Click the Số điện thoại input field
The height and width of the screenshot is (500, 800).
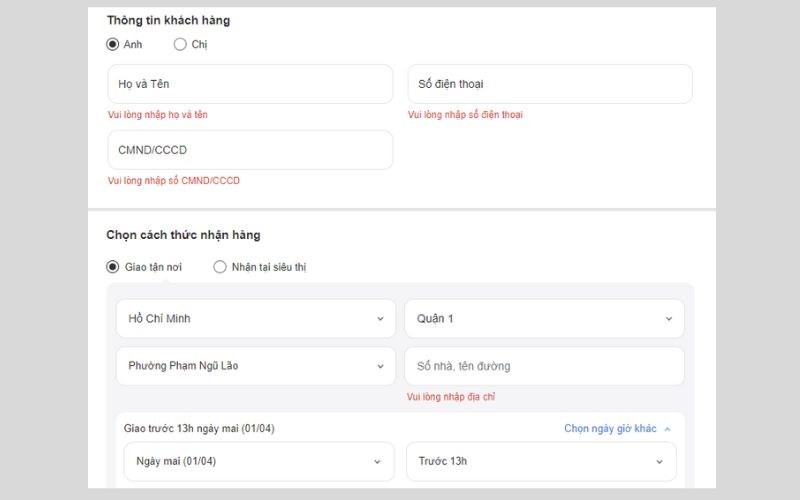coord(549,84)
